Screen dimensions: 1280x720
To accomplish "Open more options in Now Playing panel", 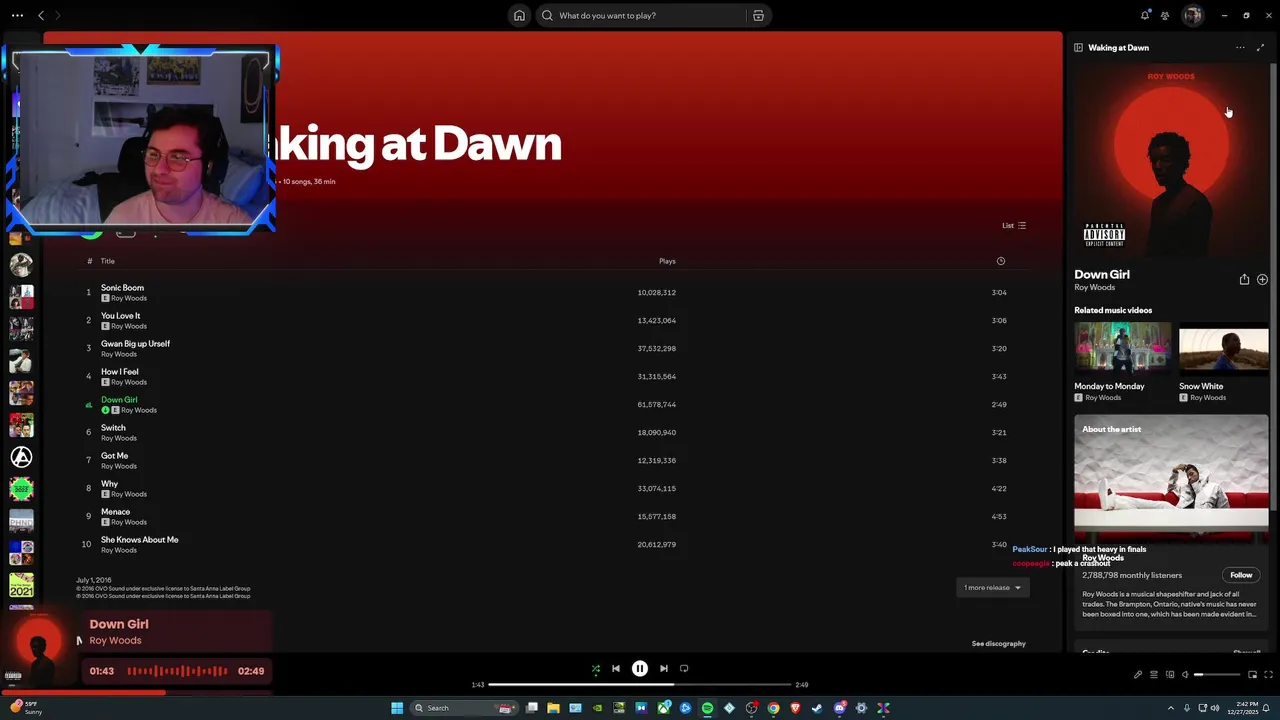I will (1240, 48).
